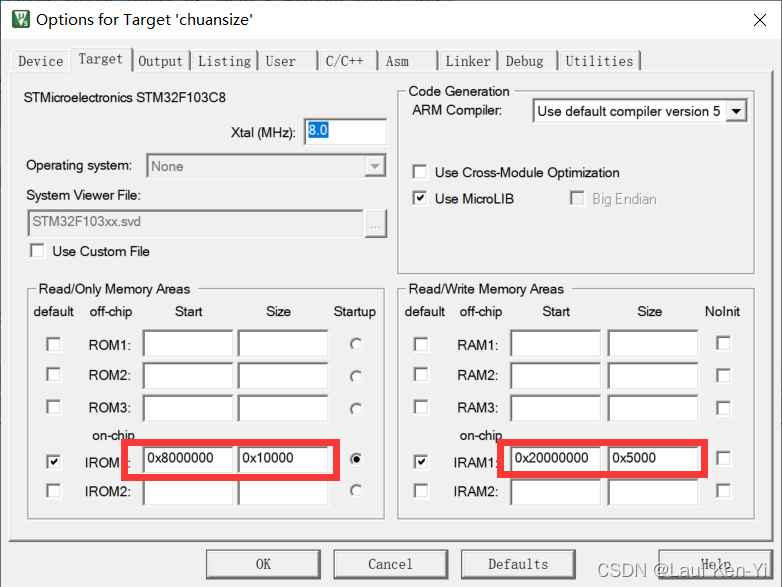Click the IROM1 Size field 0x10000
The width and height of the screenshot is (782, 587).
[x=283, y=459]
